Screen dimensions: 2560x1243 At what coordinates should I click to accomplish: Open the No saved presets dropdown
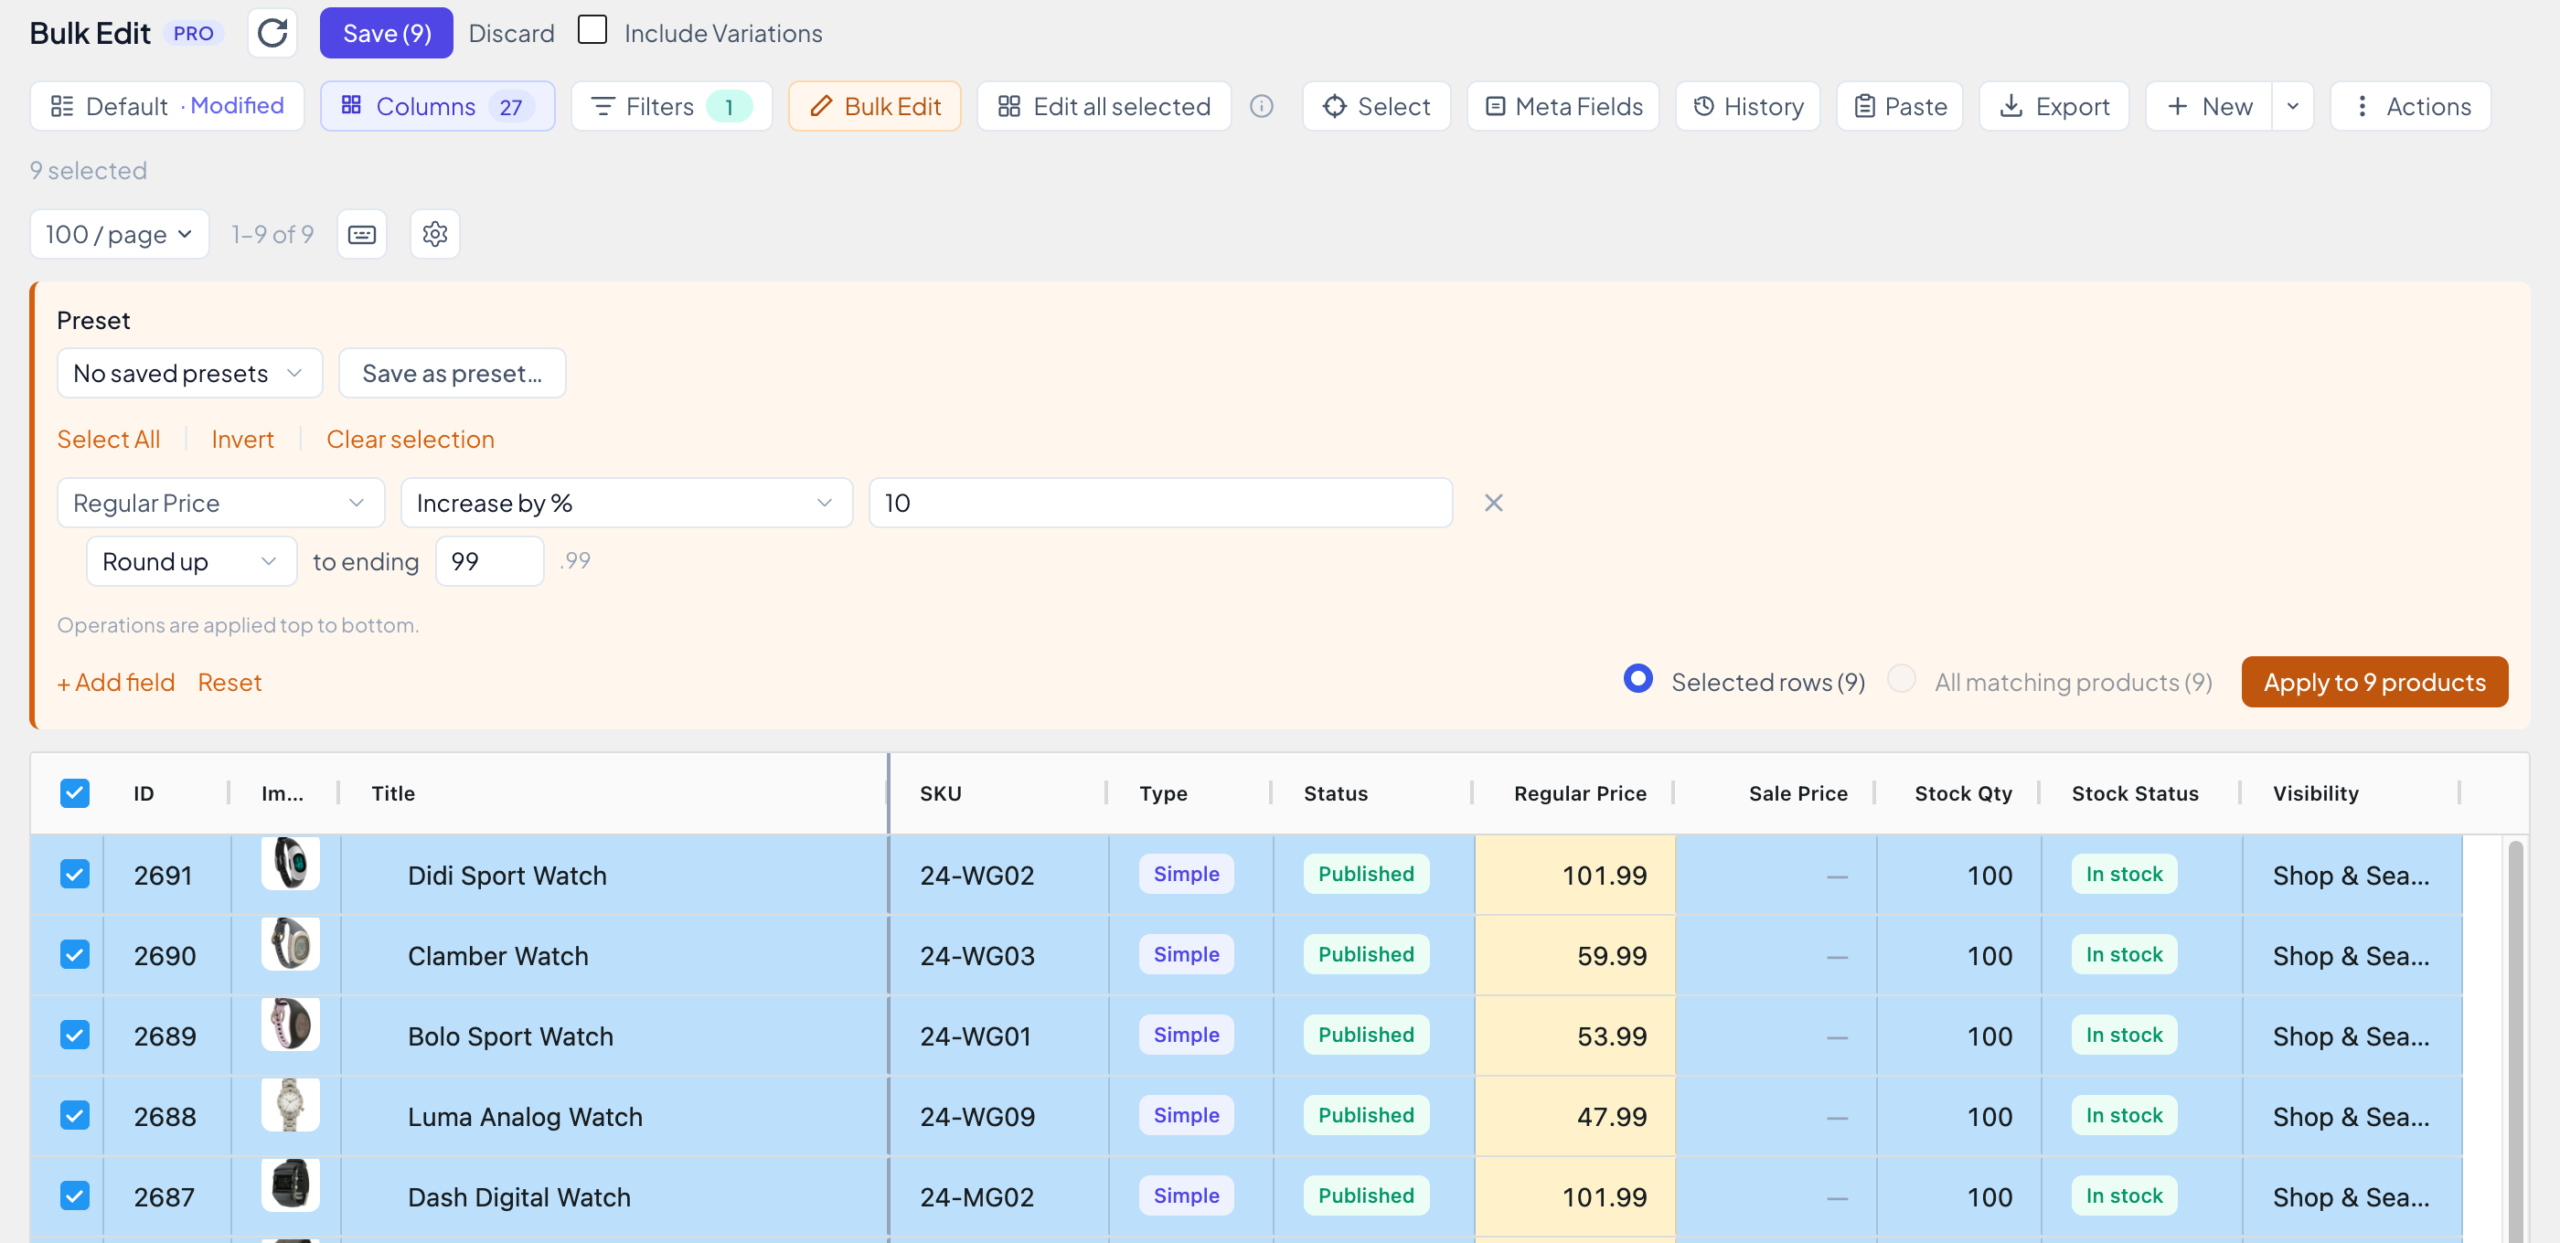[189, 373]
